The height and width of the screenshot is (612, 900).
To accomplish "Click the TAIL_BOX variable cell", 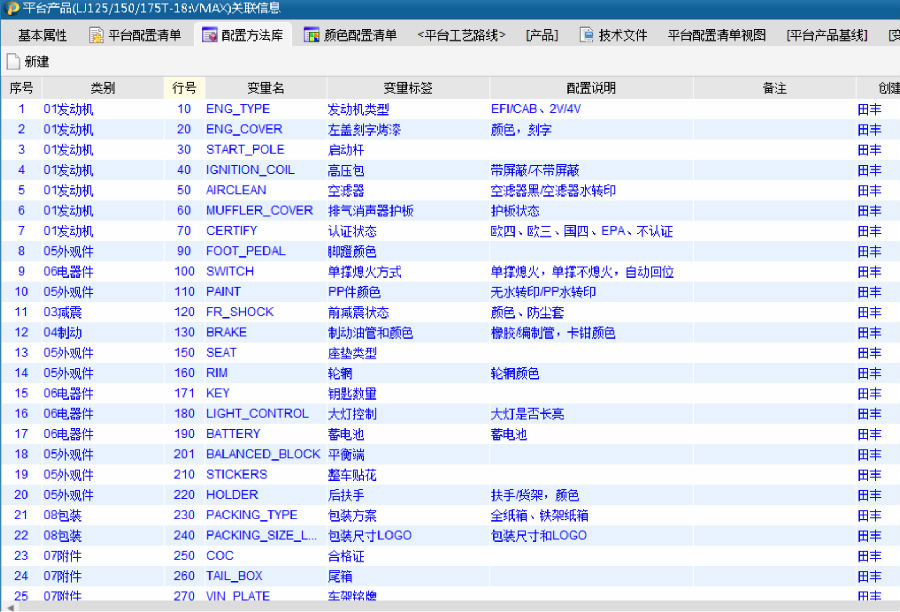I will coord(266,576).
